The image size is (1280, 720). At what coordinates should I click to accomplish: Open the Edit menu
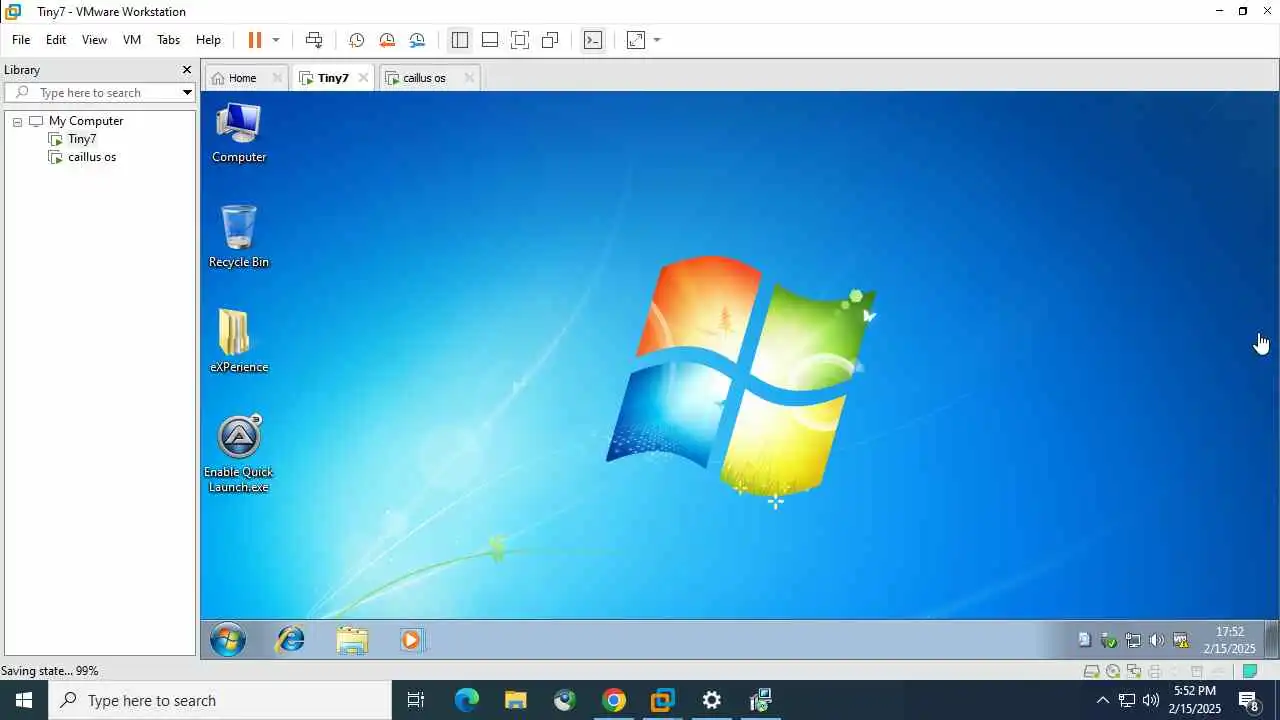(x=56, y=40)
